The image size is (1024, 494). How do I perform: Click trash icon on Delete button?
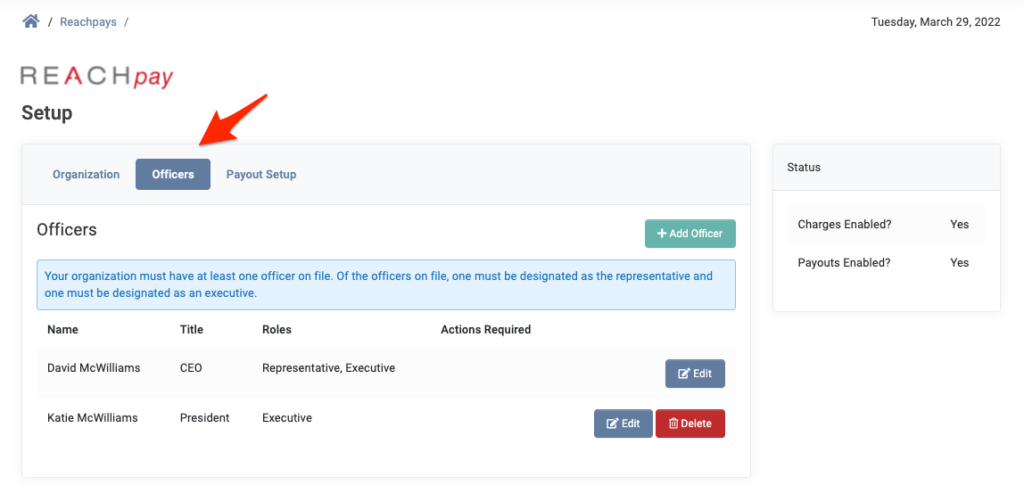coord(673,423)
